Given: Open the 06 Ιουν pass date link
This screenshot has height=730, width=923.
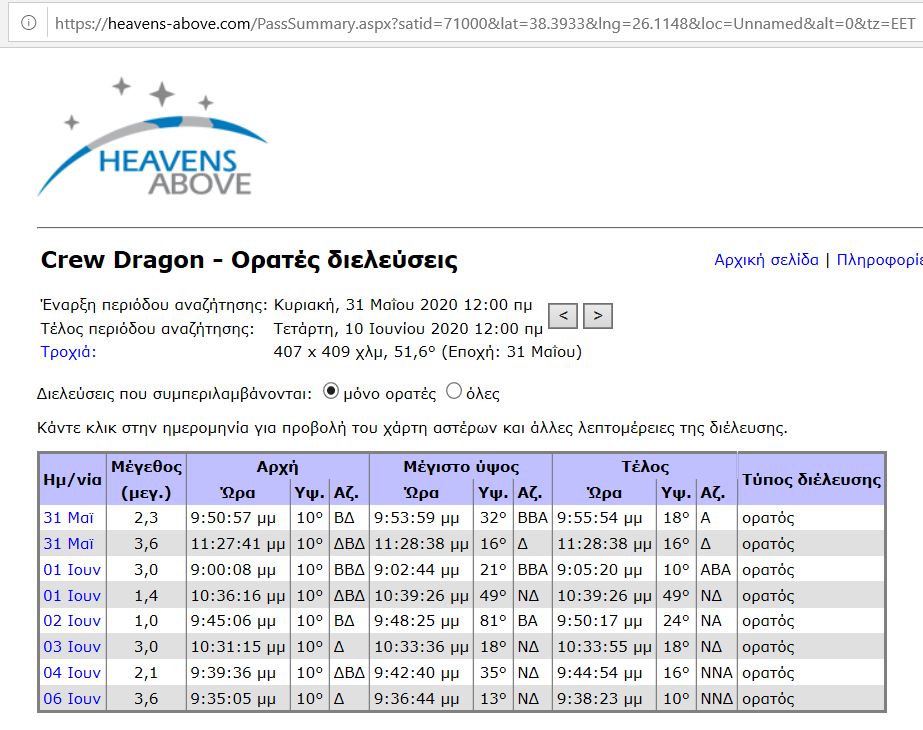Looking at the screenshot, I should pos(71,699).
